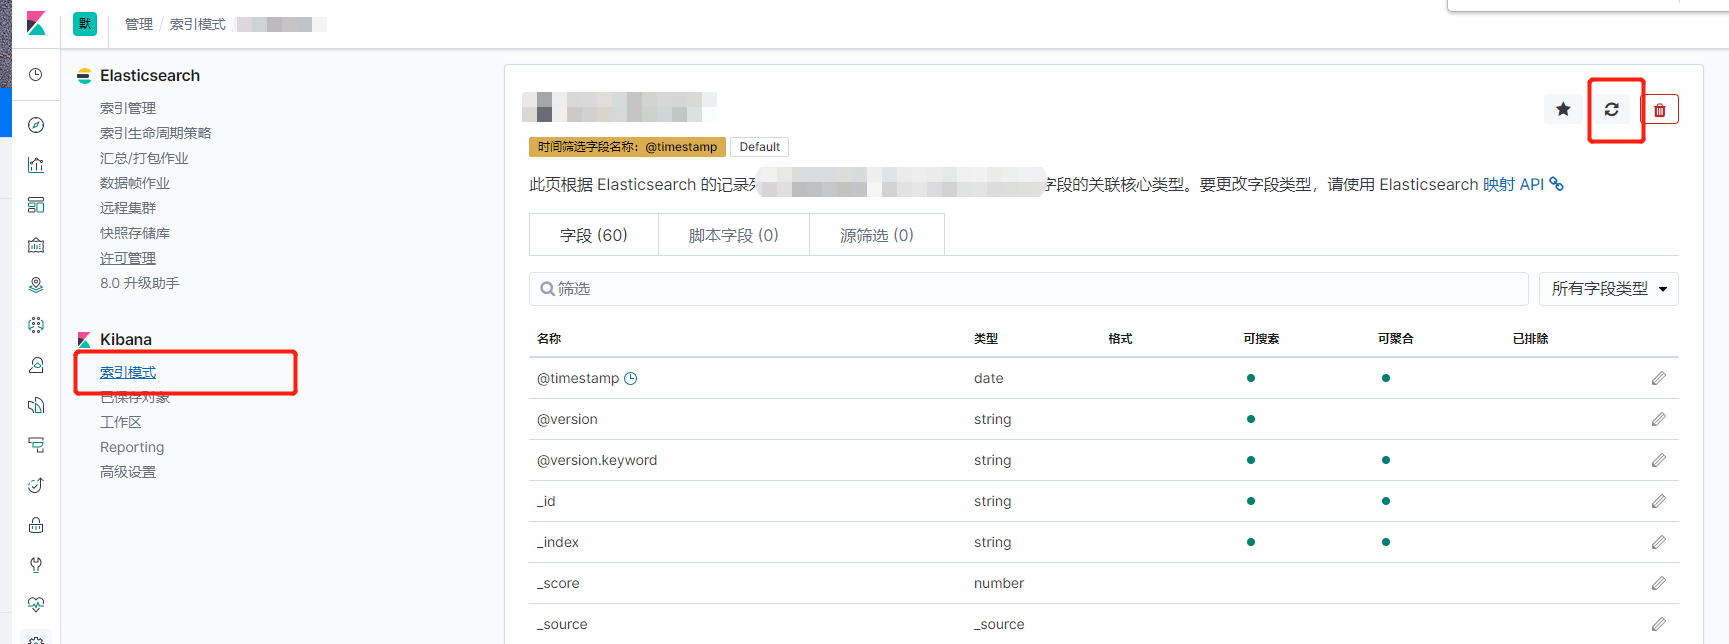Edit the @timestamp field with pencil icon
1729x644 pixels.
1659,378
